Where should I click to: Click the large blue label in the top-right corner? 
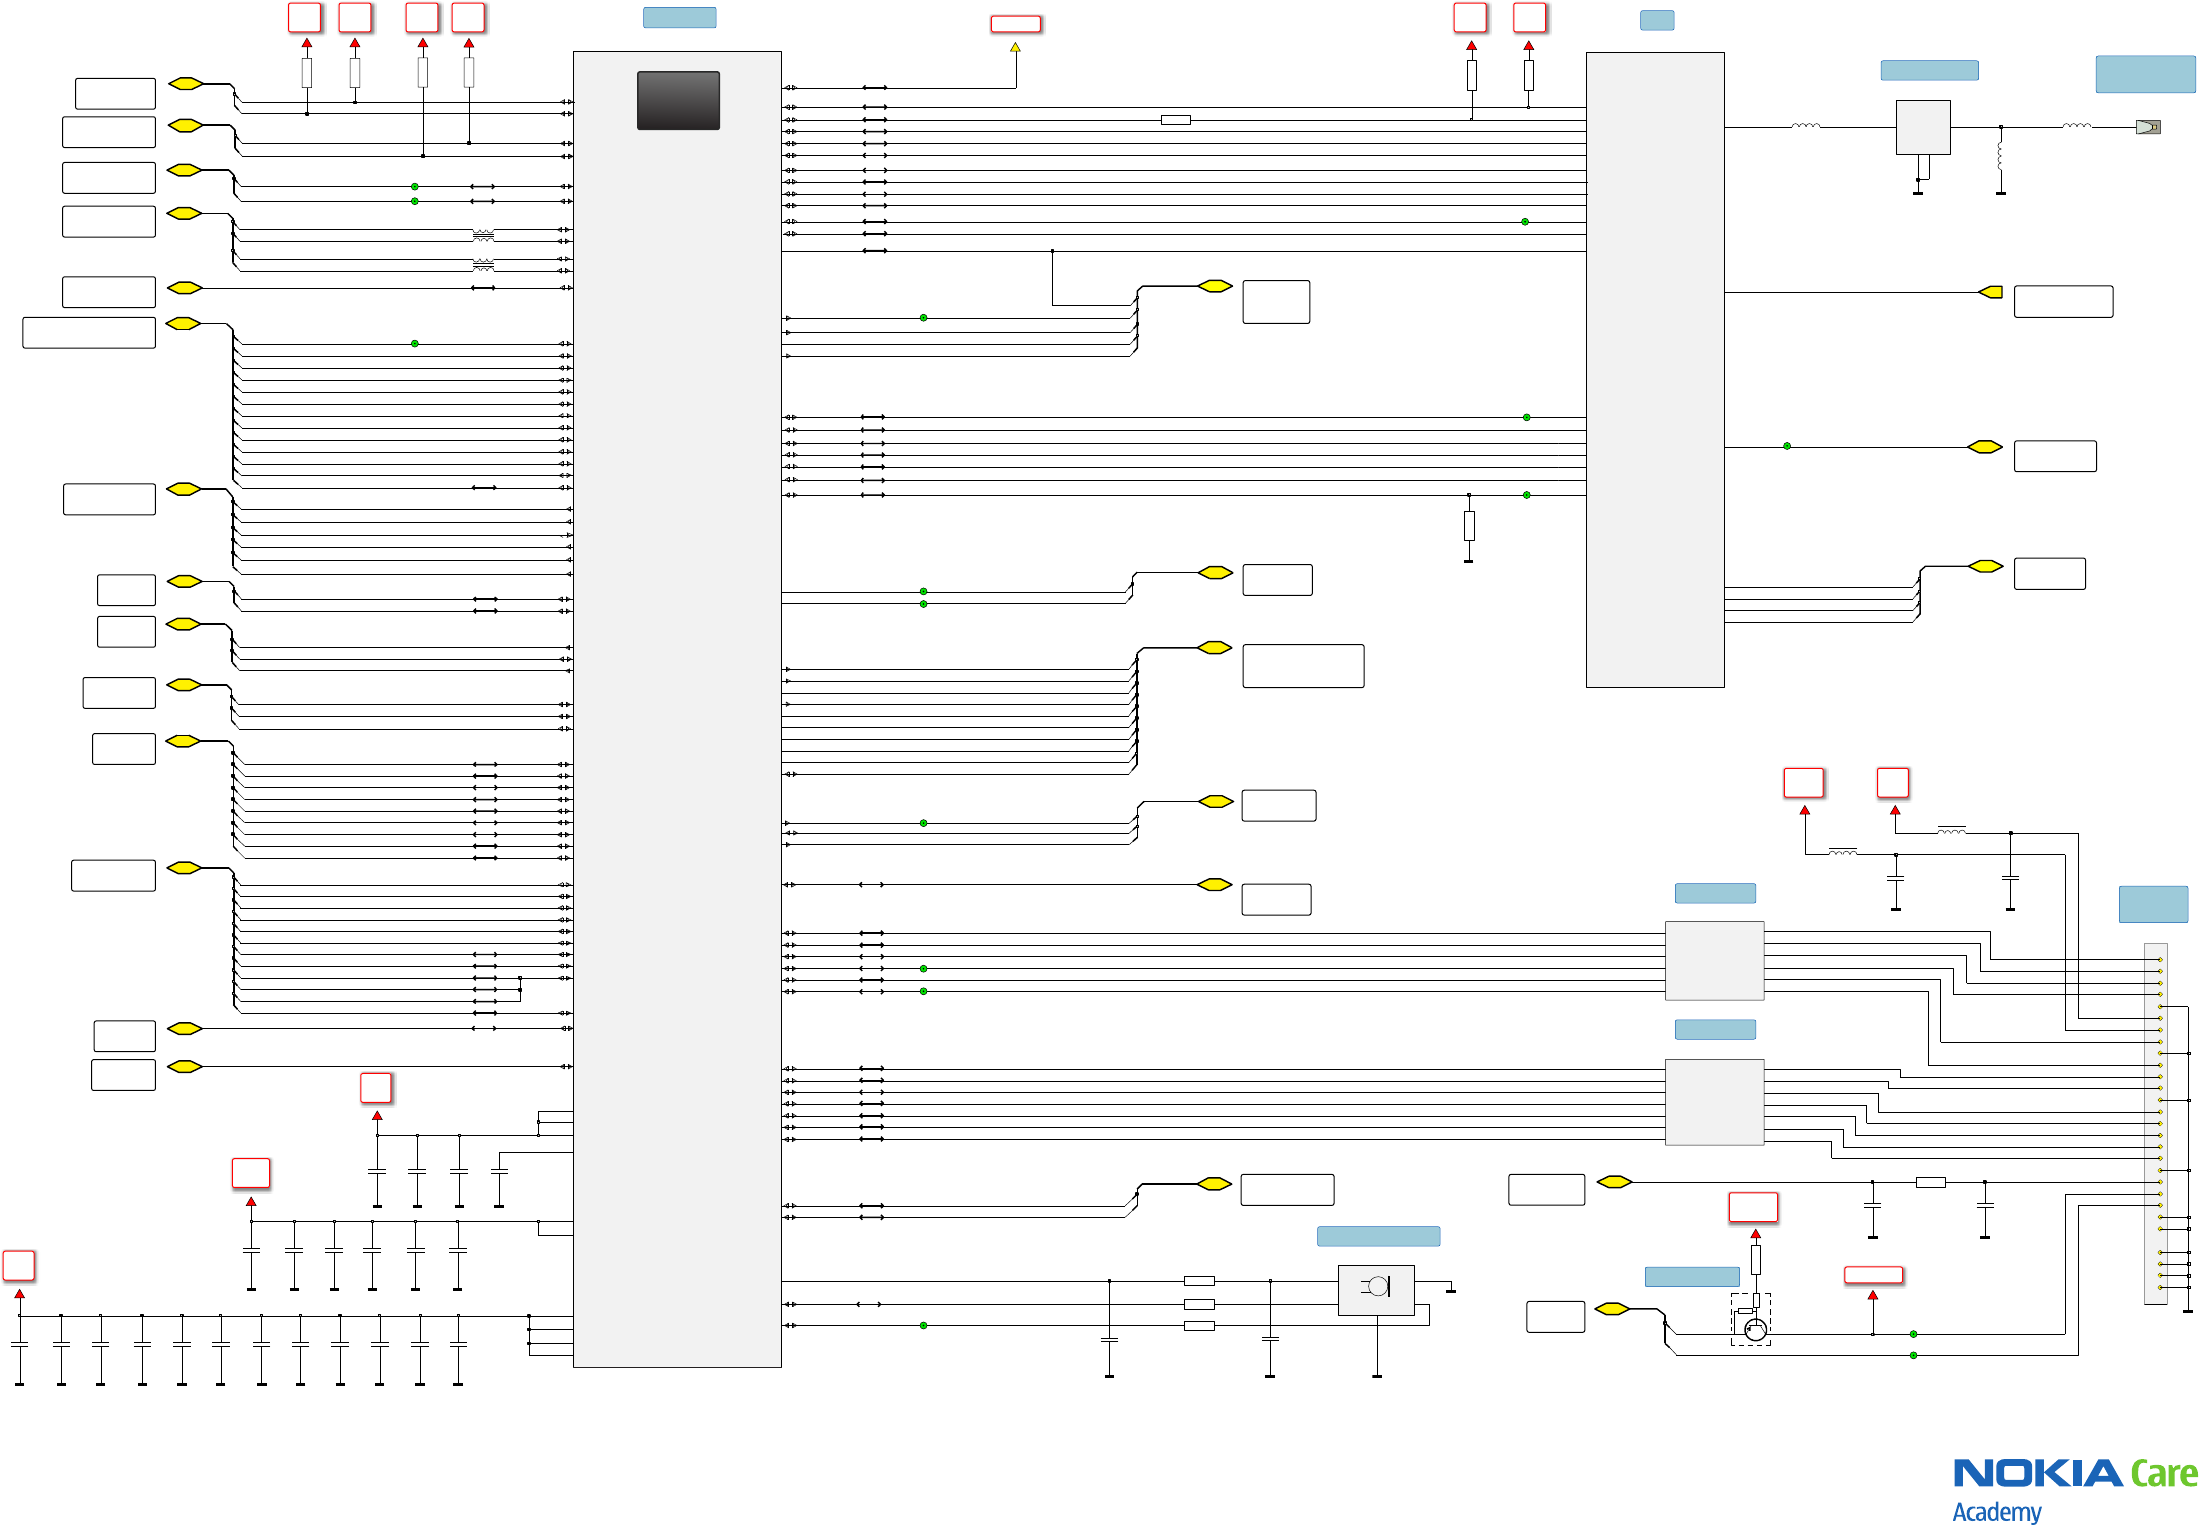click(x=2145, y=74)
